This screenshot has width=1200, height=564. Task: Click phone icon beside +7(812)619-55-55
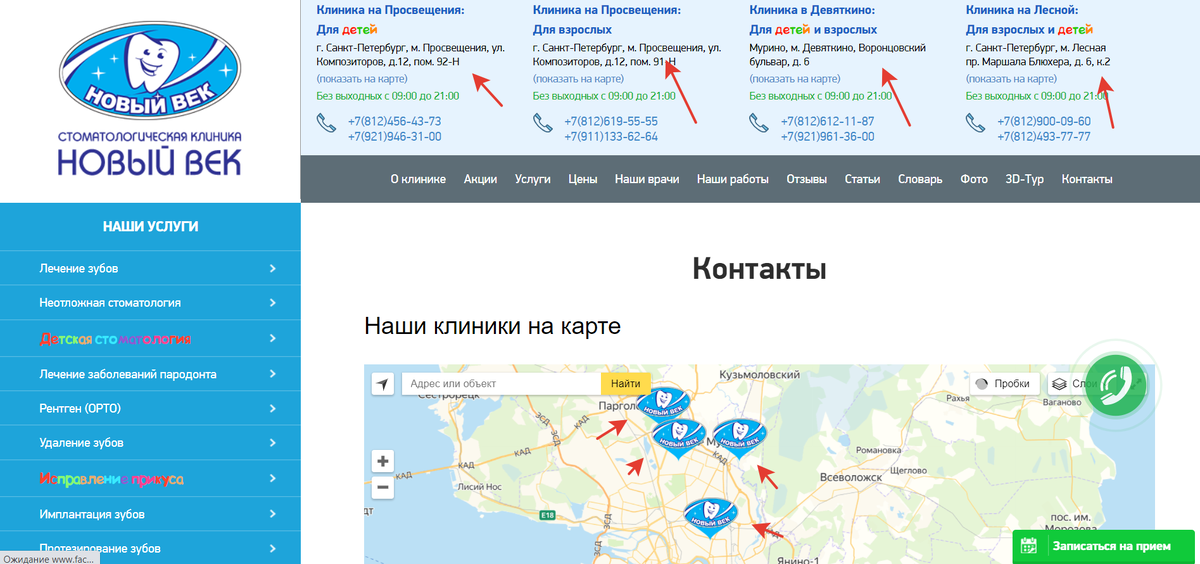point(542,123)
